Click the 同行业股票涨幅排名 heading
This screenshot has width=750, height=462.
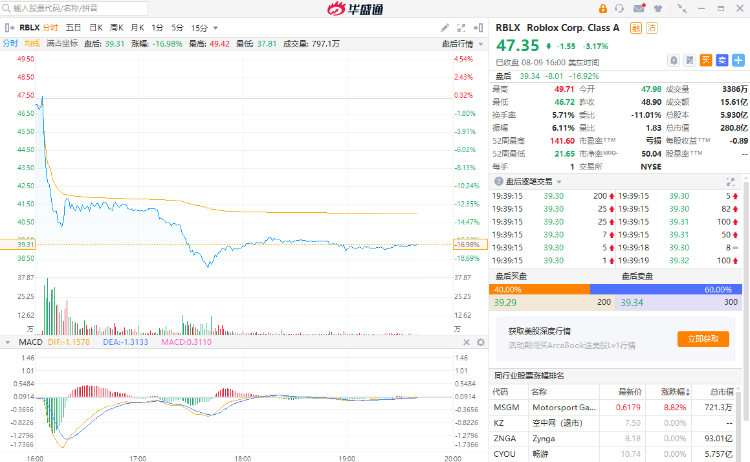(x=529, y=375)
